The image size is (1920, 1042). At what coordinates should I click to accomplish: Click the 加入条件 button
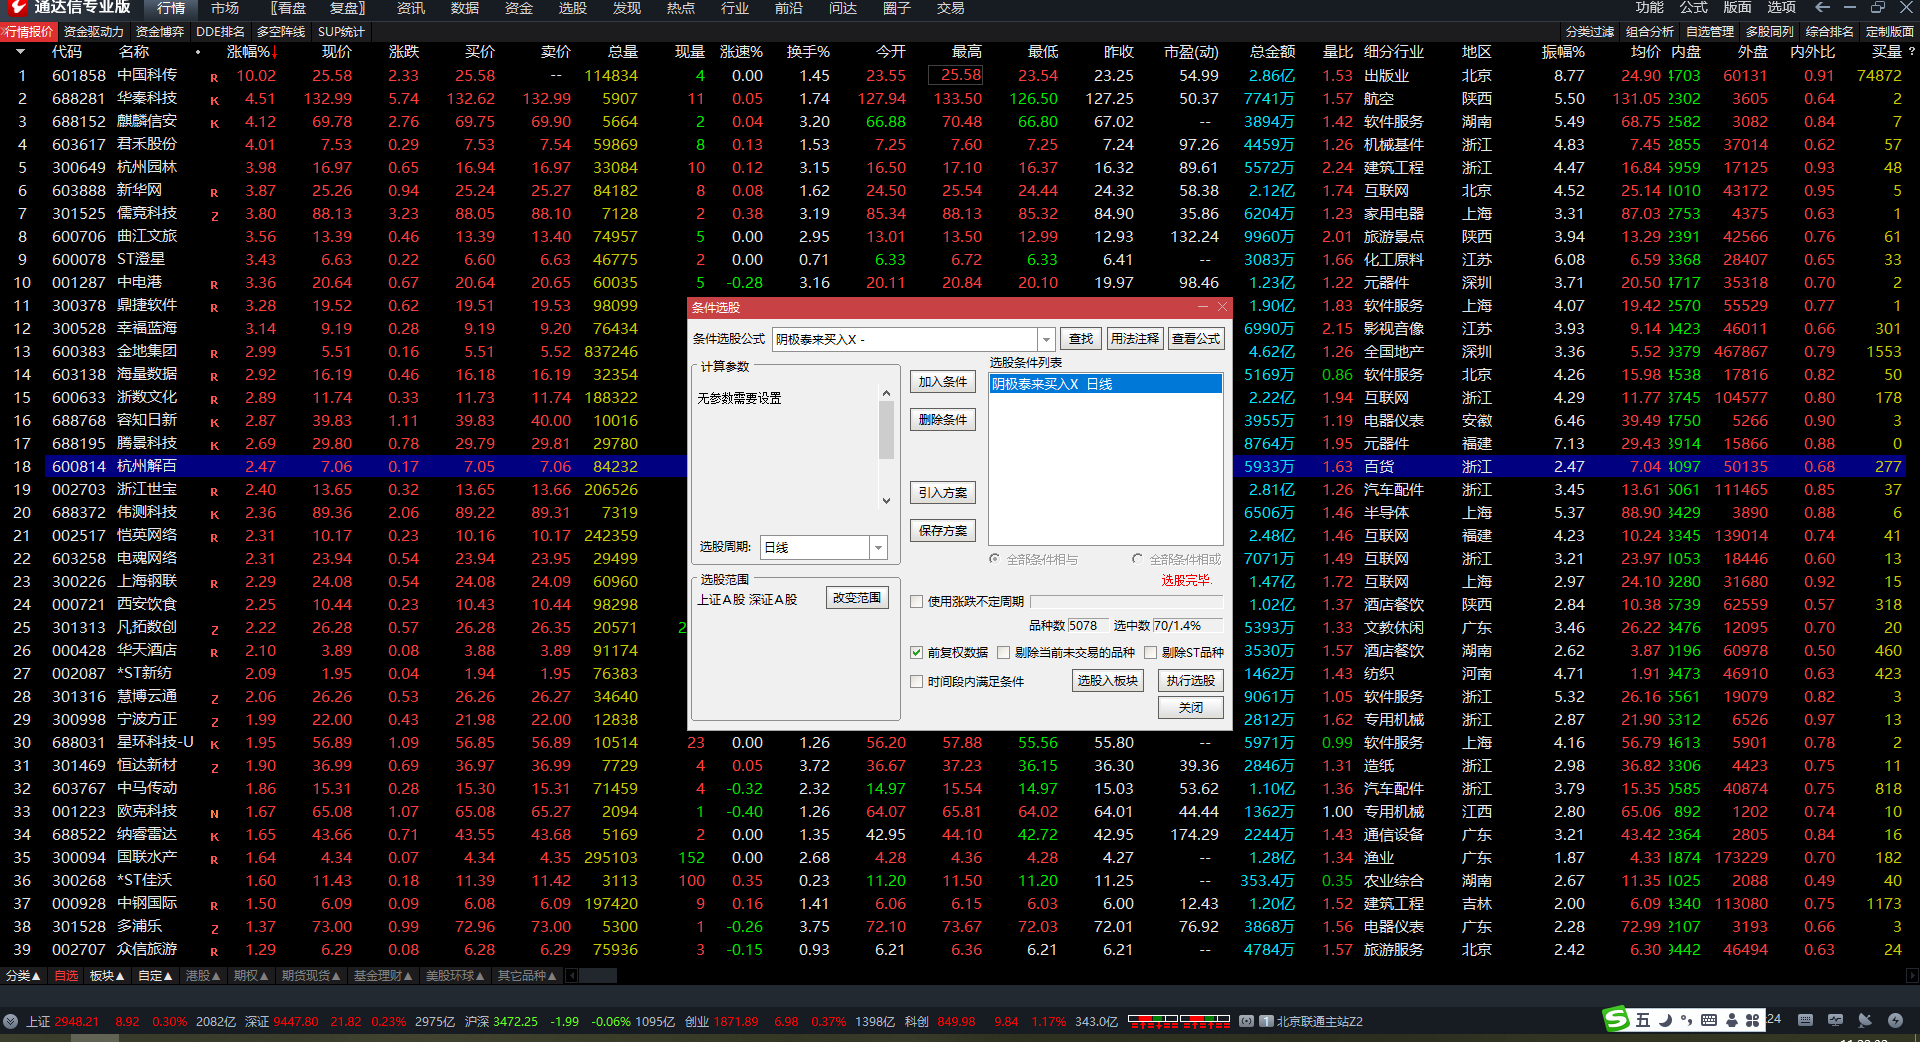[943, 382]
